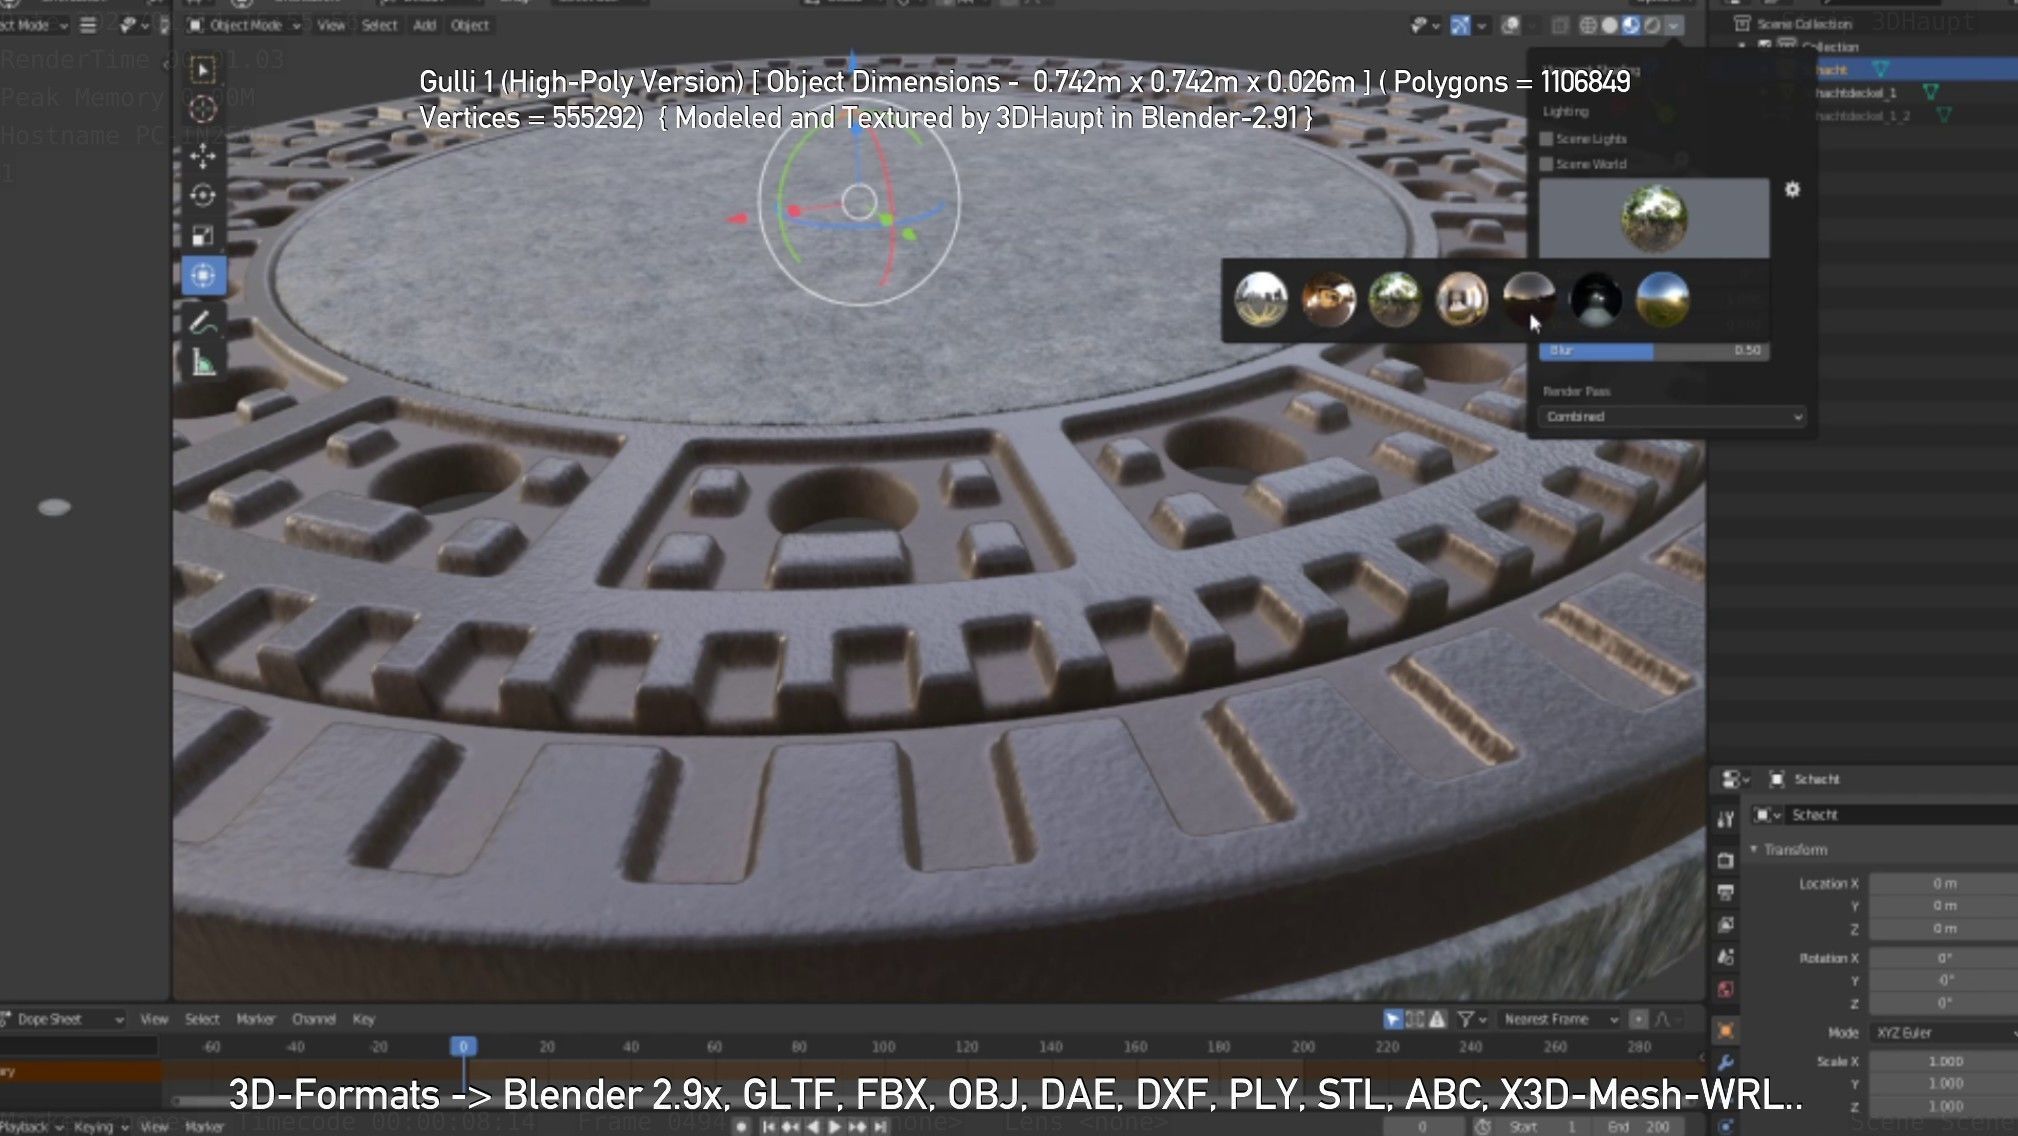Viewport: 2018px width, 1136px height.
Task: Open Dope Sheet mode dropdown
Action: (x=63, y=1019)
